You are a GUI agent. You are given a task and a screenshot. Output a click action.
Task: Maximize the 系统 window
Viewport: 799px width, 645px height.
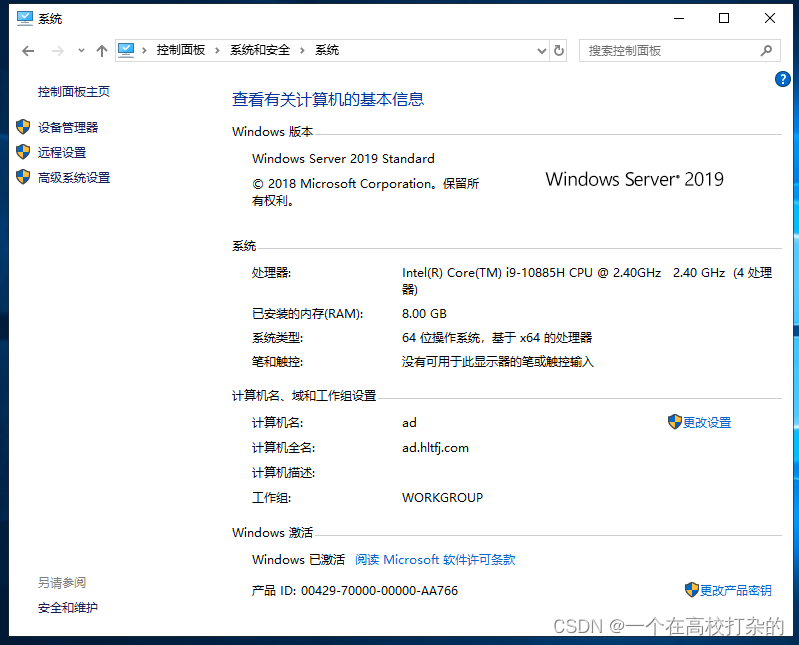pyautogui.click(x=724, y=18)
